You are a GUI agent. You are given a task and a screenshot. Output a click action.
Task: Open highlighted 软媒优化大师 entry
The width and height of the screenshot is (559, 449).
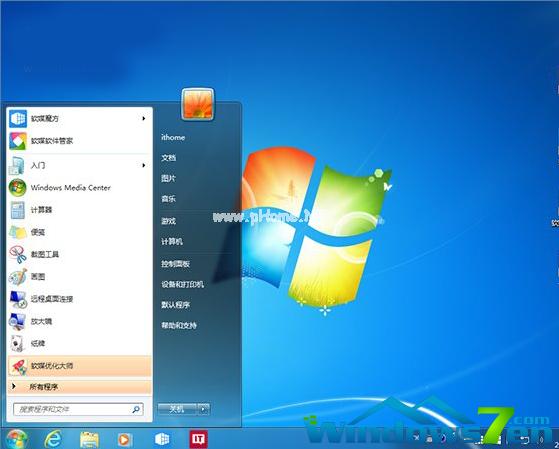pos(79,366)
